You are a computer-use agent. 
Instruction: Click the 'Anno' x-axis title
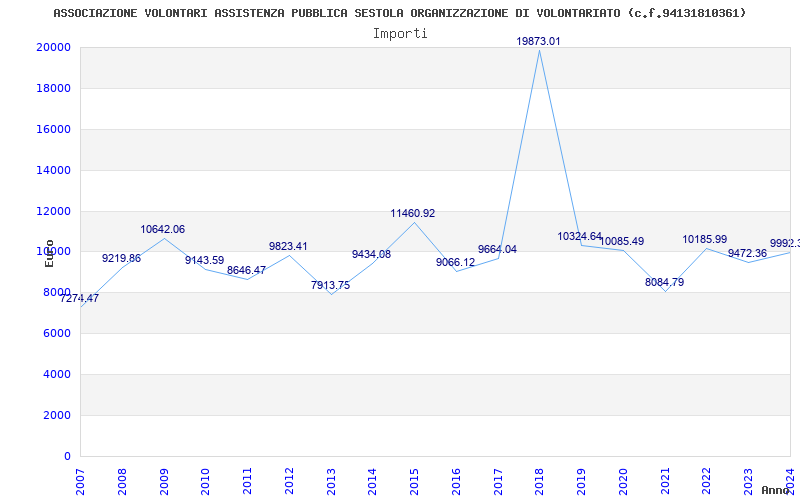coord(776,490)
